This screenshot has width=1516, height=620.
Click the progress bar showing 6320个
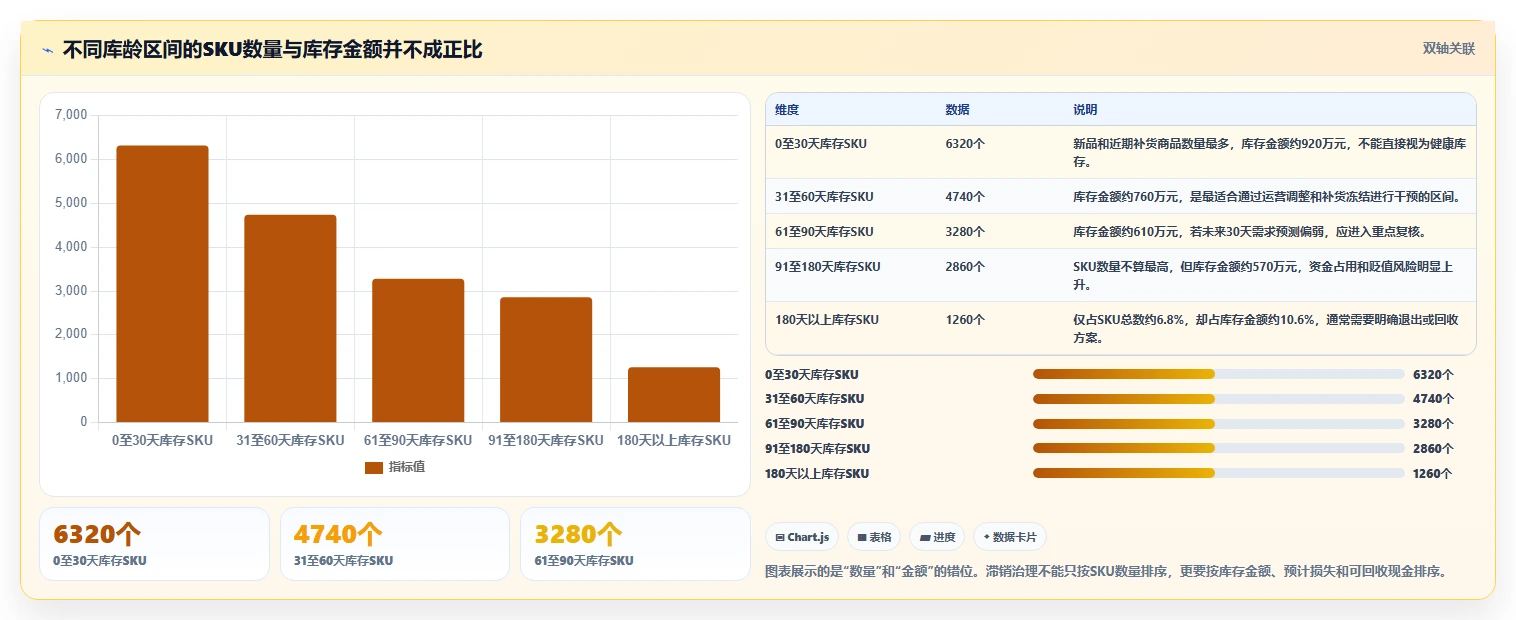[x=1219, y=374]
